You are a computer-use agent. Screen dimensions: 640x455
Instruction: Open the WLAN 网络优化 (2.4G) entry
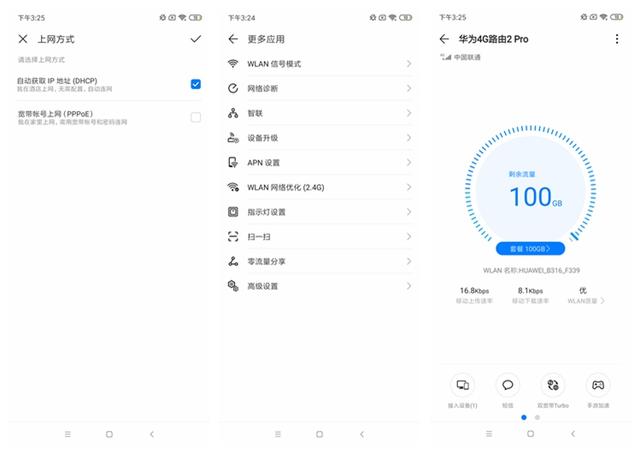pyautogui.click(x=319, y=187)
